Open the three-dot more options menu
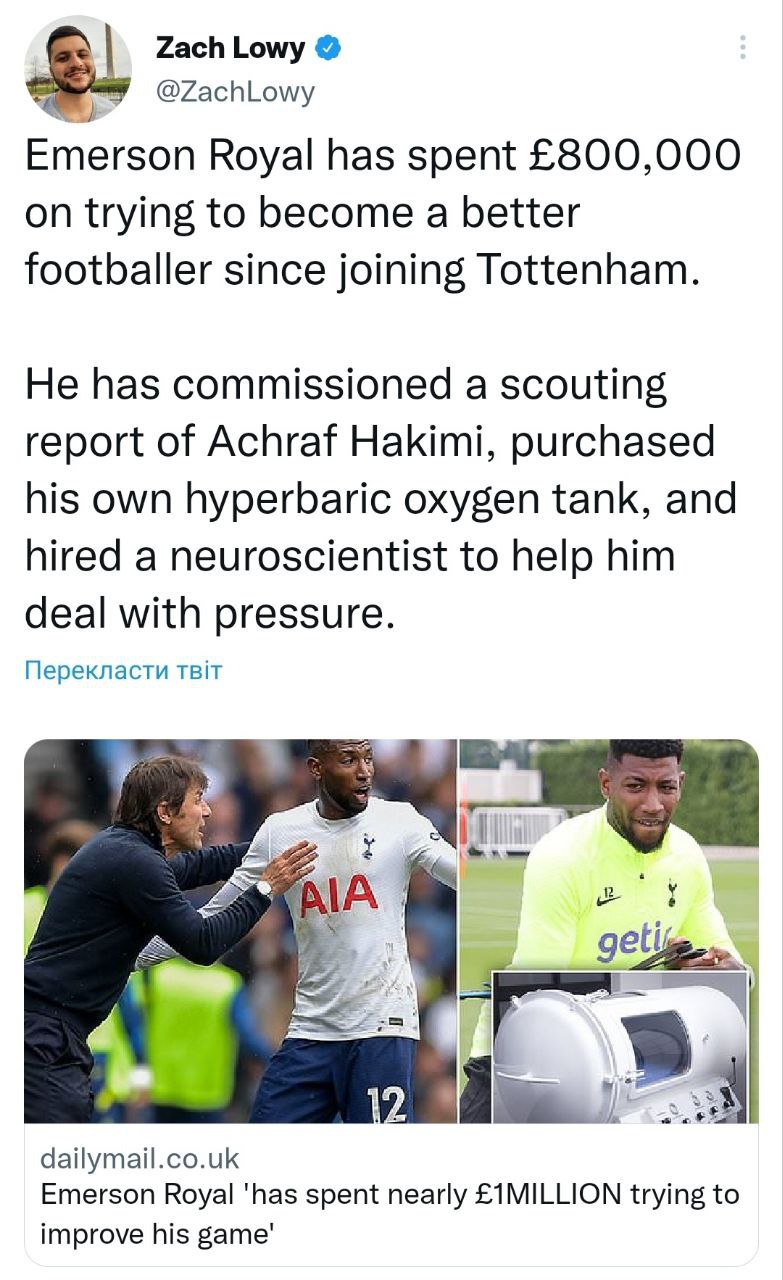 click(x=742, y=47)
